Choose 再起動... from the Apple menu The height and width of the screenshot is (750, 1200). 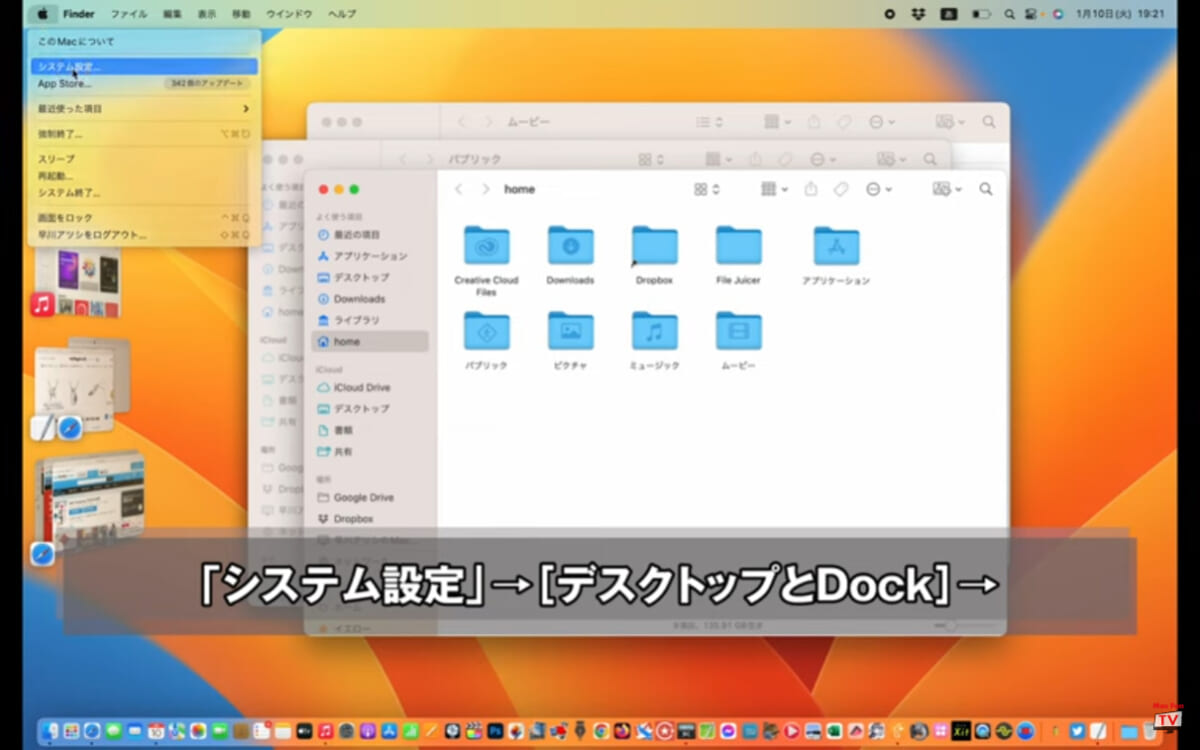pyautogui.click(x=144, y=176)
